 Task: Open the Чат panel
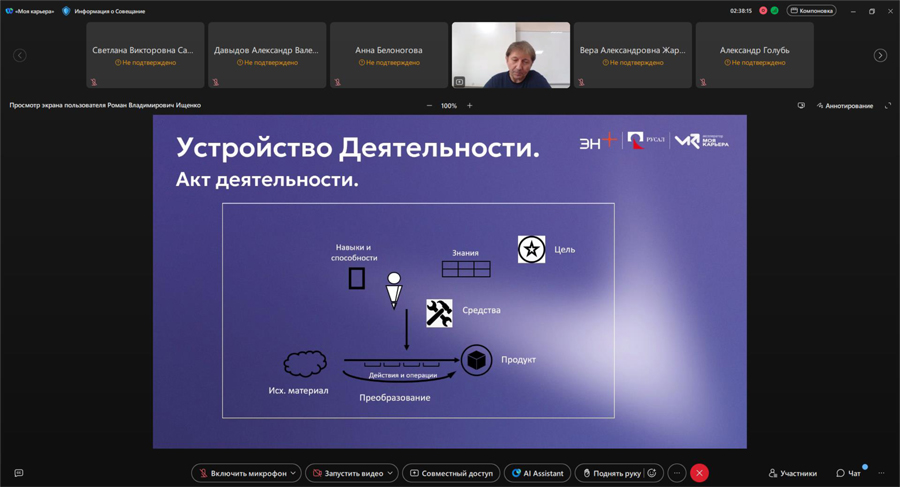pos(849,473)
